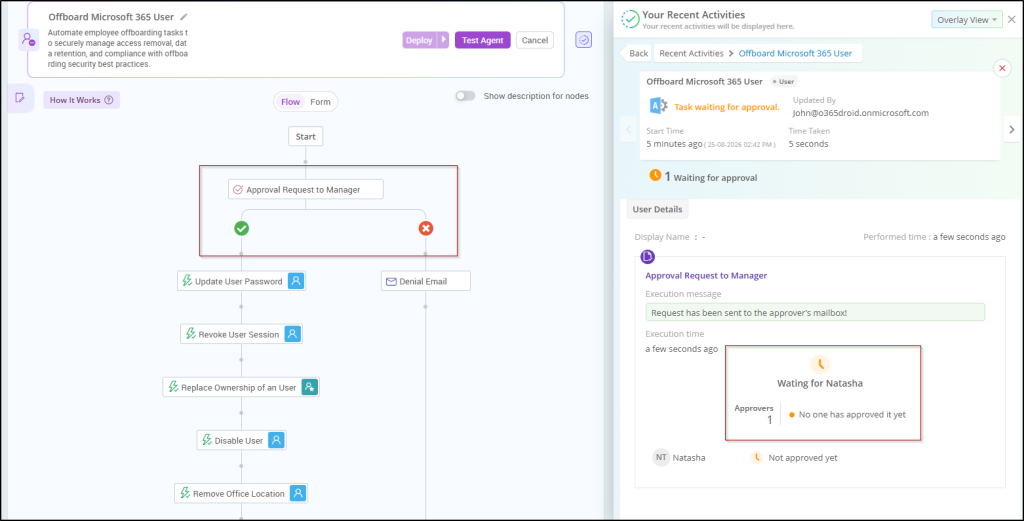The height and width of the screenshot is (521, 1024).
Task: Switch to the Form view tab
Action: click(320, 102)
